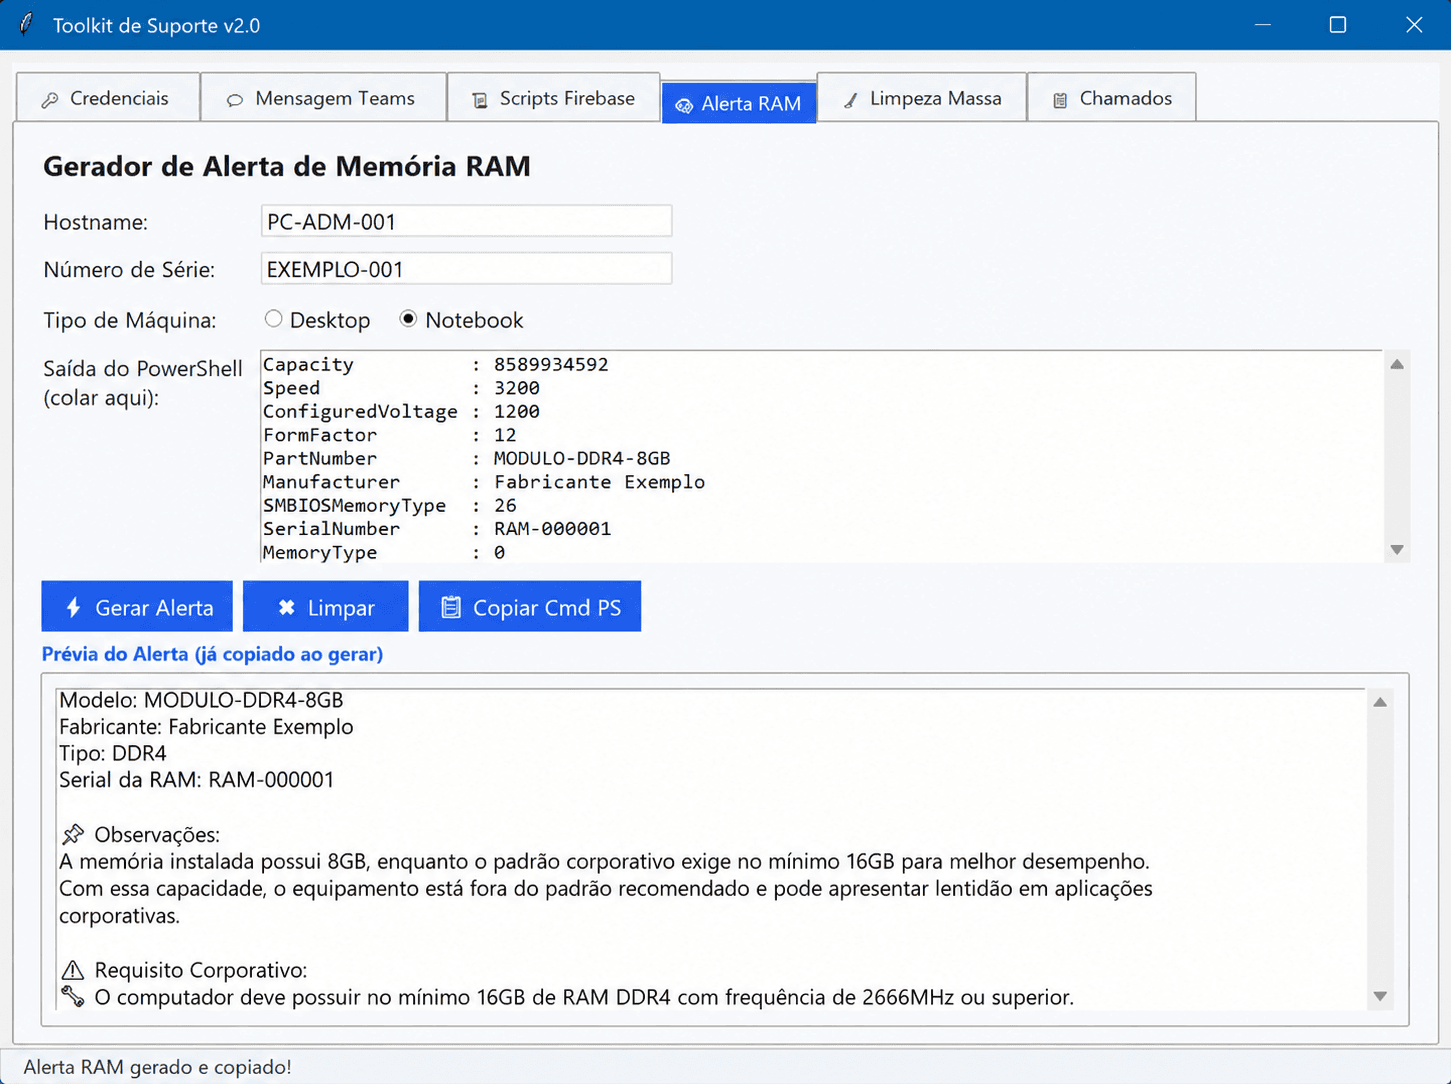
Task: Click the 'Hostname:' label
Action: 96,222
